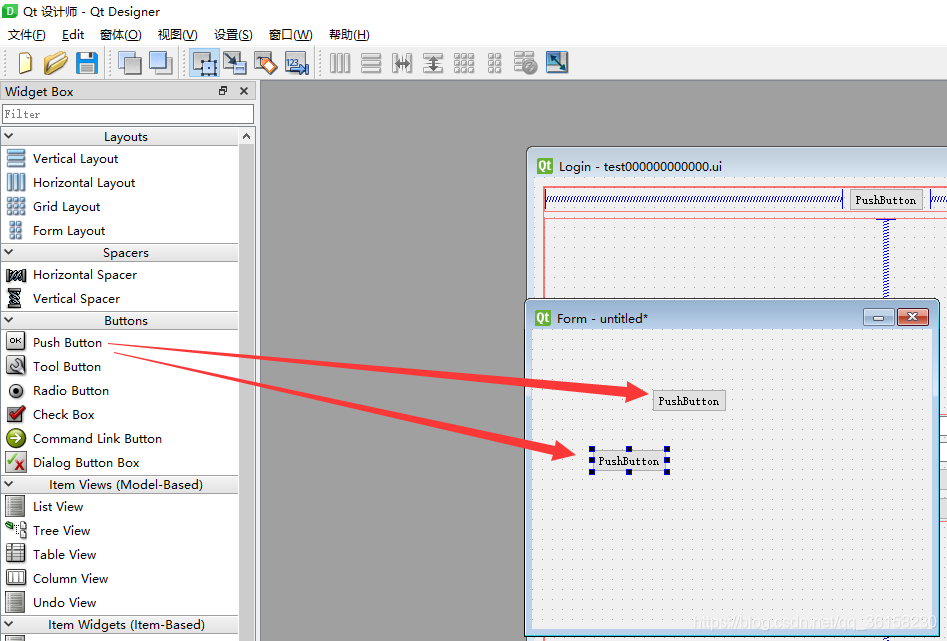
Task: Apply Lay Out Horizontally in Splitter icon
Action: click(x=402, y=63)
